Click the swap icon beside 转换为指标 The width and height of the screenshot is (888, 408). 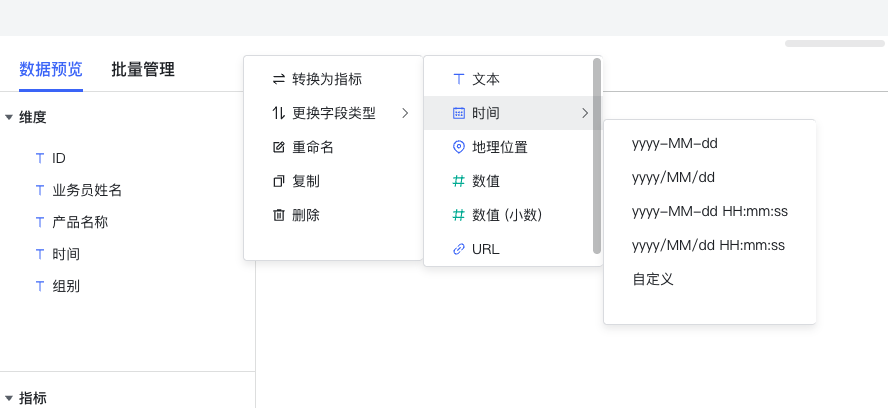[x=279, y=79]
